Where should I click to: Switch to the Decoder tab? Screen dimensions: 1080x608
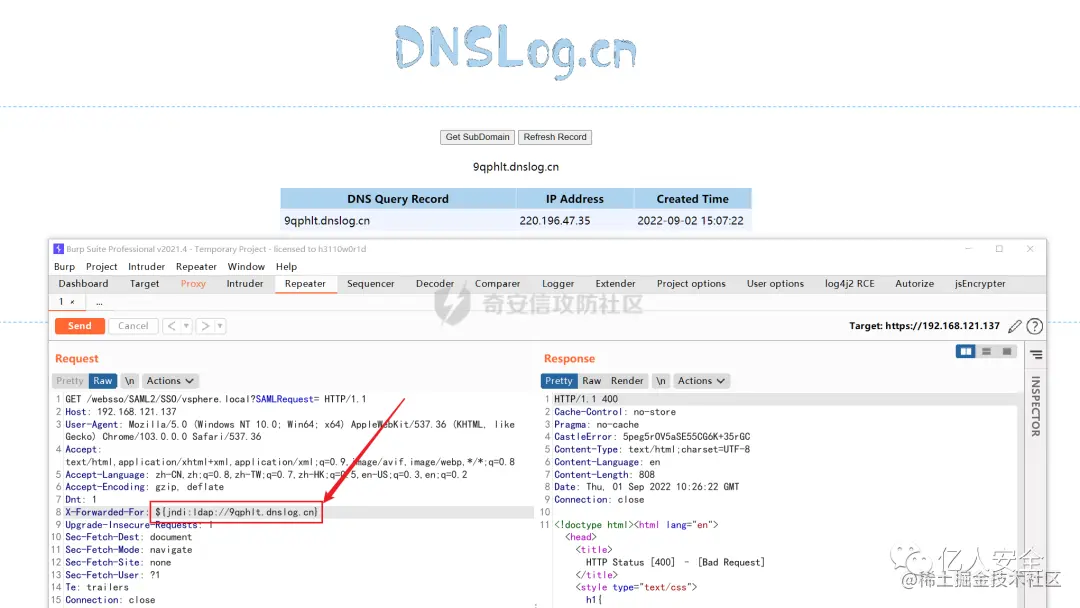click(x=435, y=284)
